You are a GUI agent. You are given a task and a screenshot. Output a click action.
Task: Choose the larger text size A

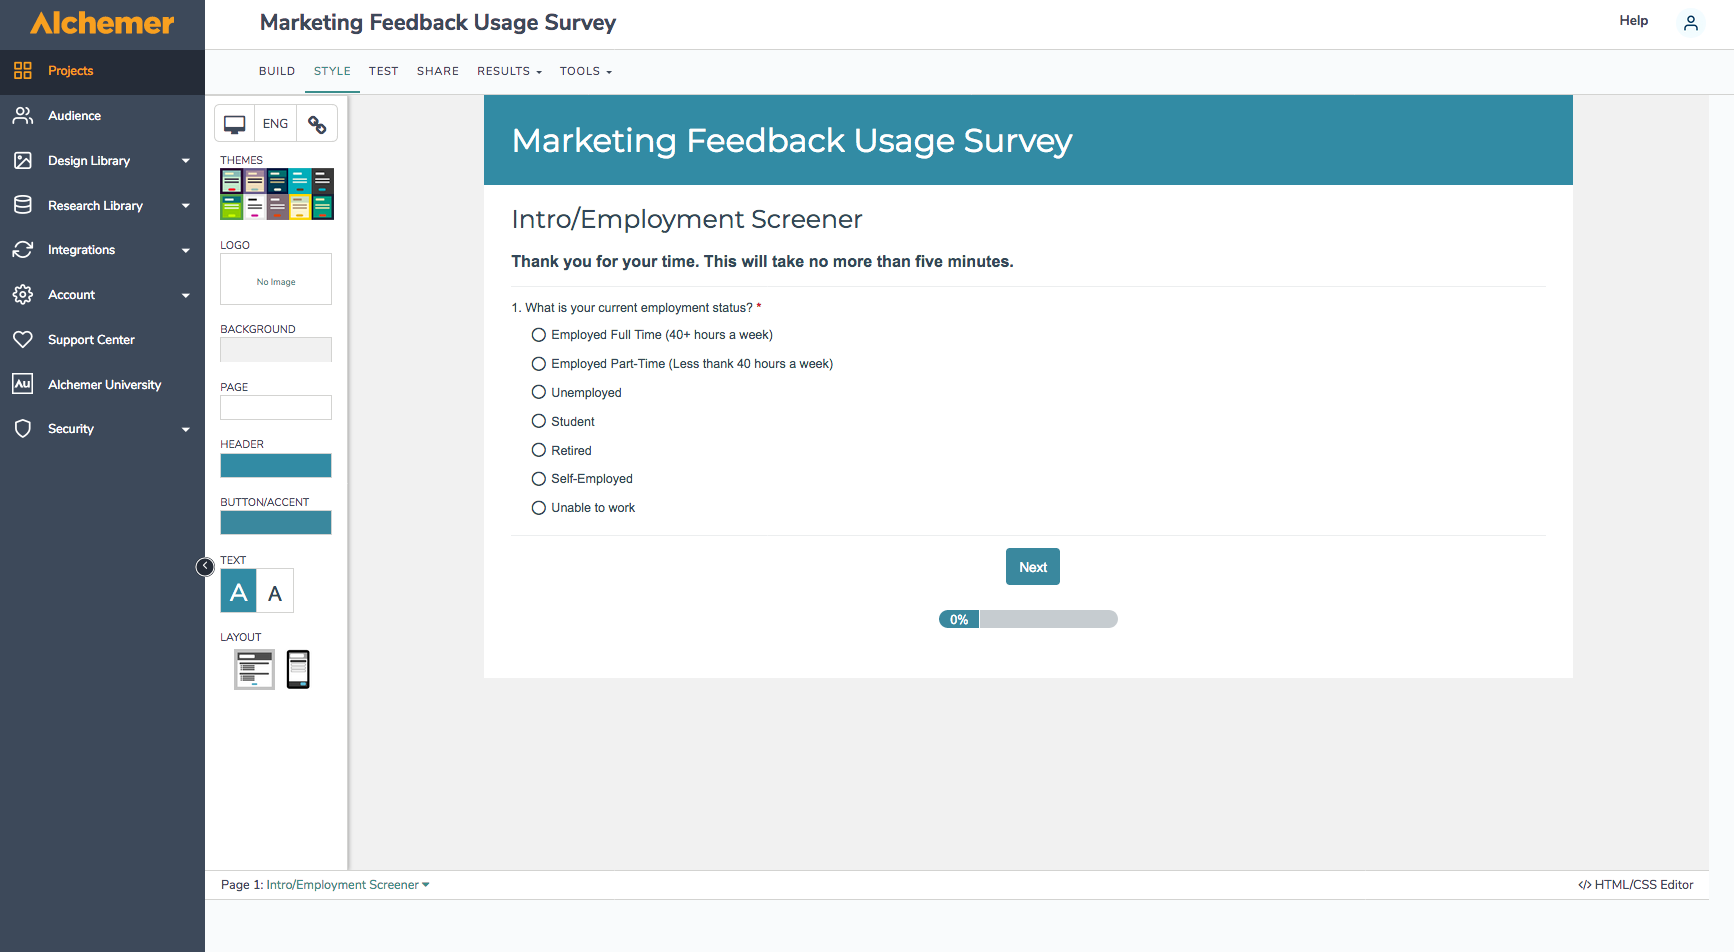(x=239, y=592)
